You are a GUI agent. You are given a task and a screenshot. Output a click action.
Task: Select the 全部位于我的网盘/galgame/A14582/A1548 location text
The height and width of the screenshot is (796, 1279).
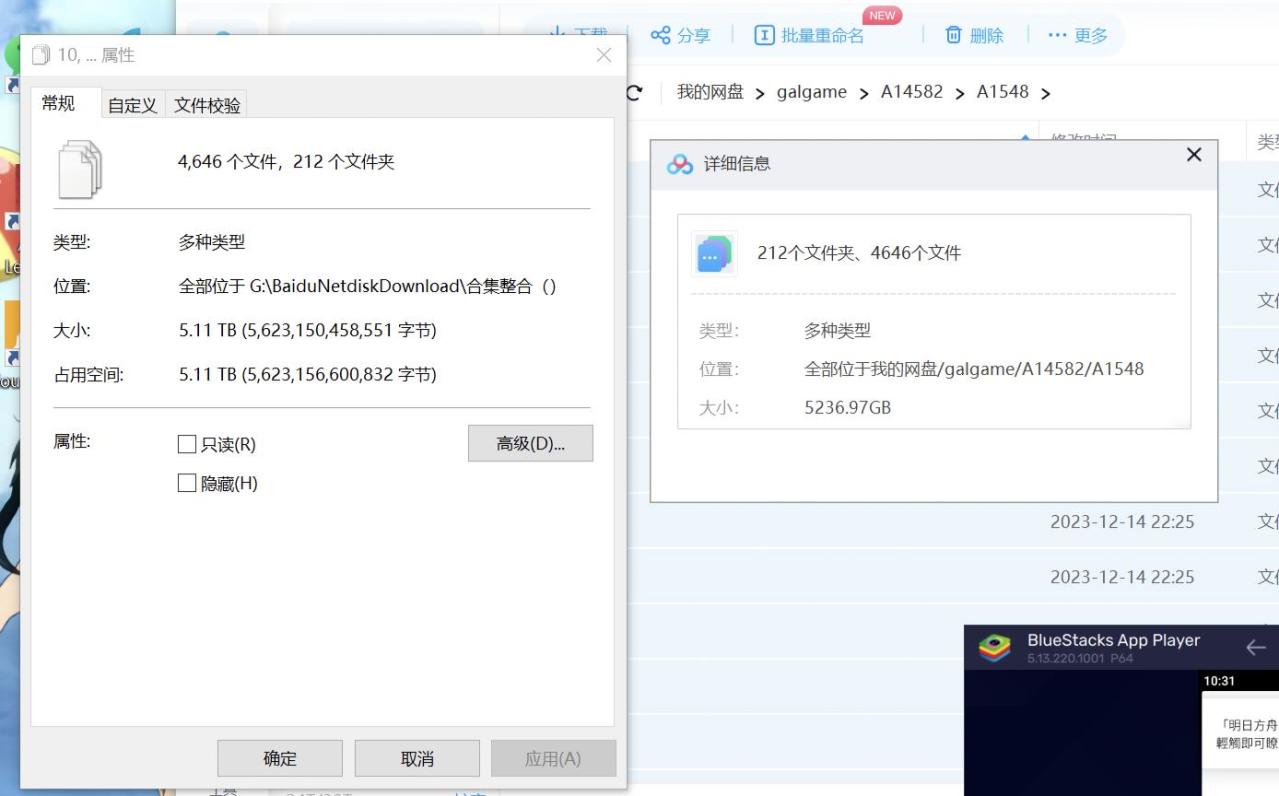(x=974, y=369)
